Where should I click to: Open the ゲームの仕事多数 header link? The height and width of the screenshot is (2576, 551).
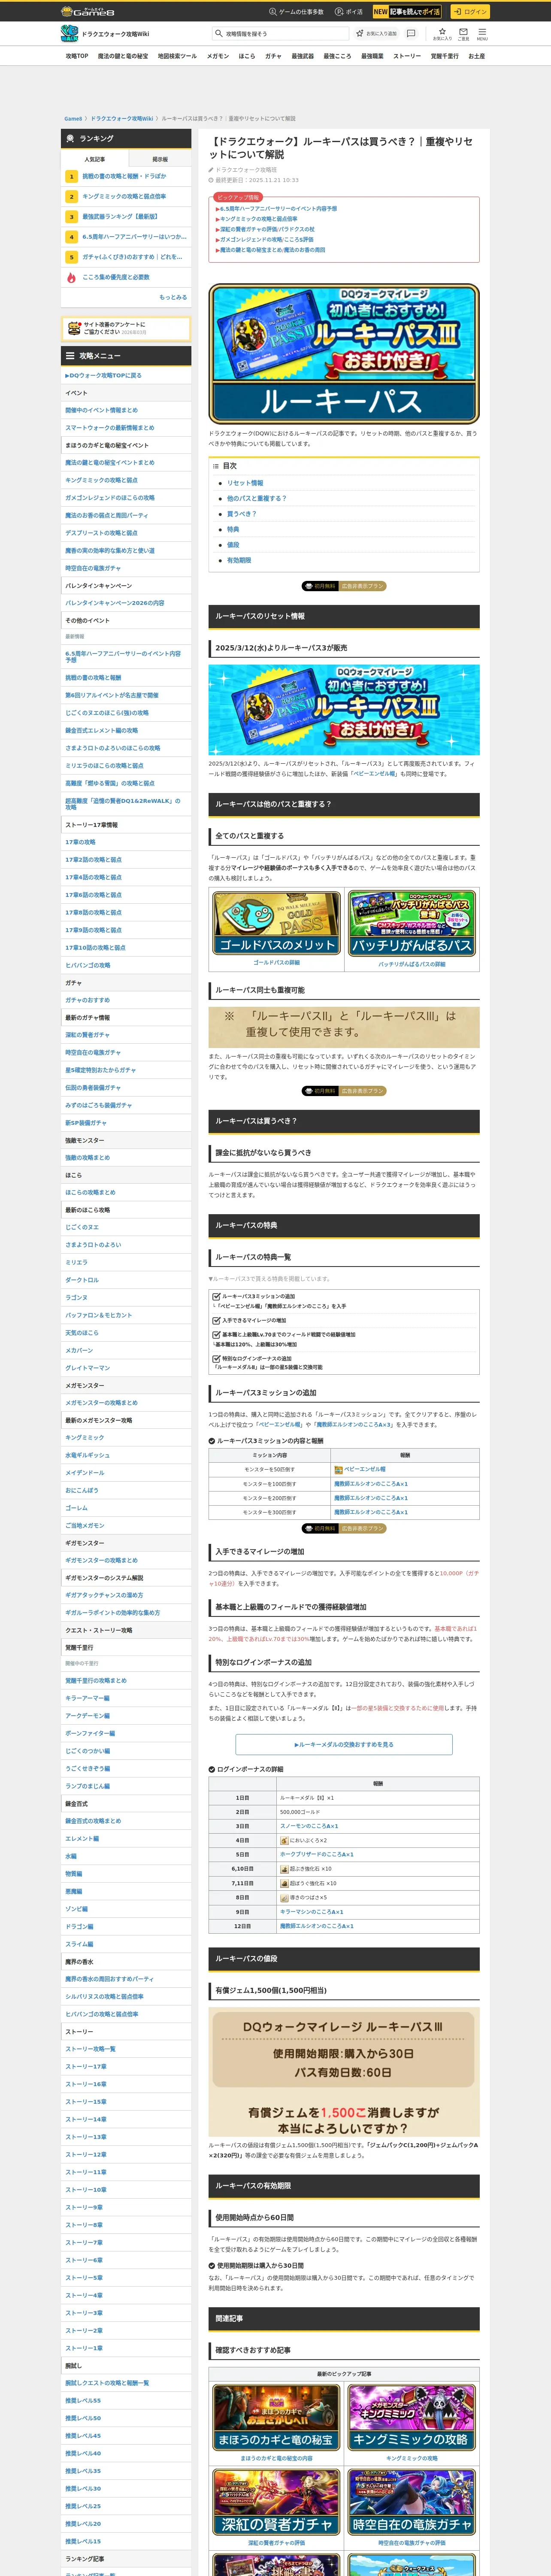click(296, 12)
